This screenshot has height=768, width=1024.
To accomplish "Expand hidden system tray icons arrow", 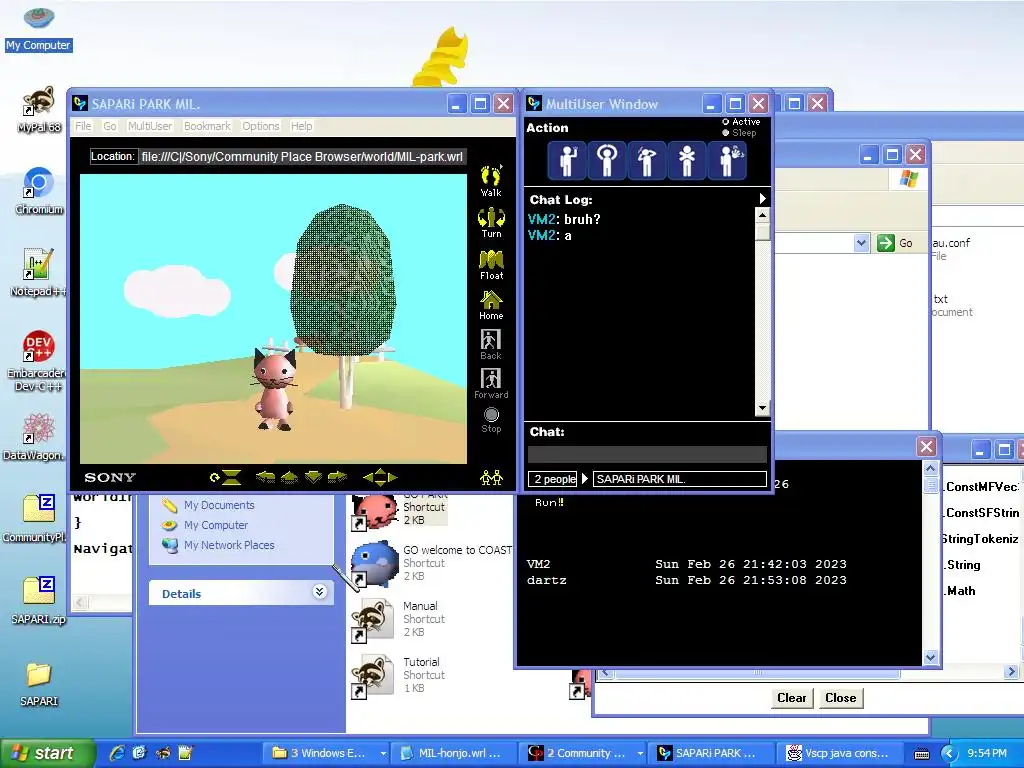I will 948,753.
